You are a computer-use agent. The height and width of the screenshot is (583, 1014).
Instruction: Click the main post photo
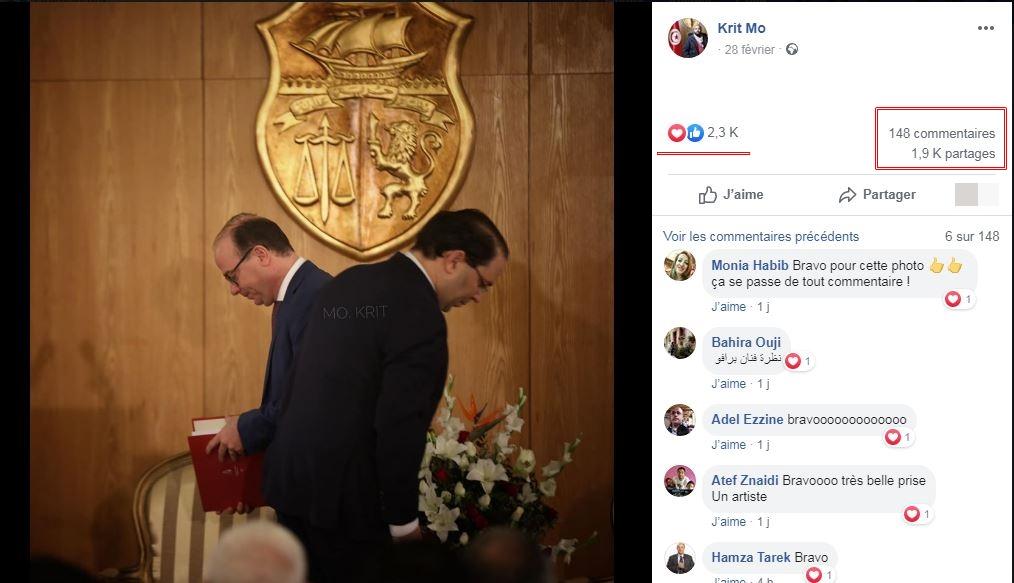coord(322,290)
